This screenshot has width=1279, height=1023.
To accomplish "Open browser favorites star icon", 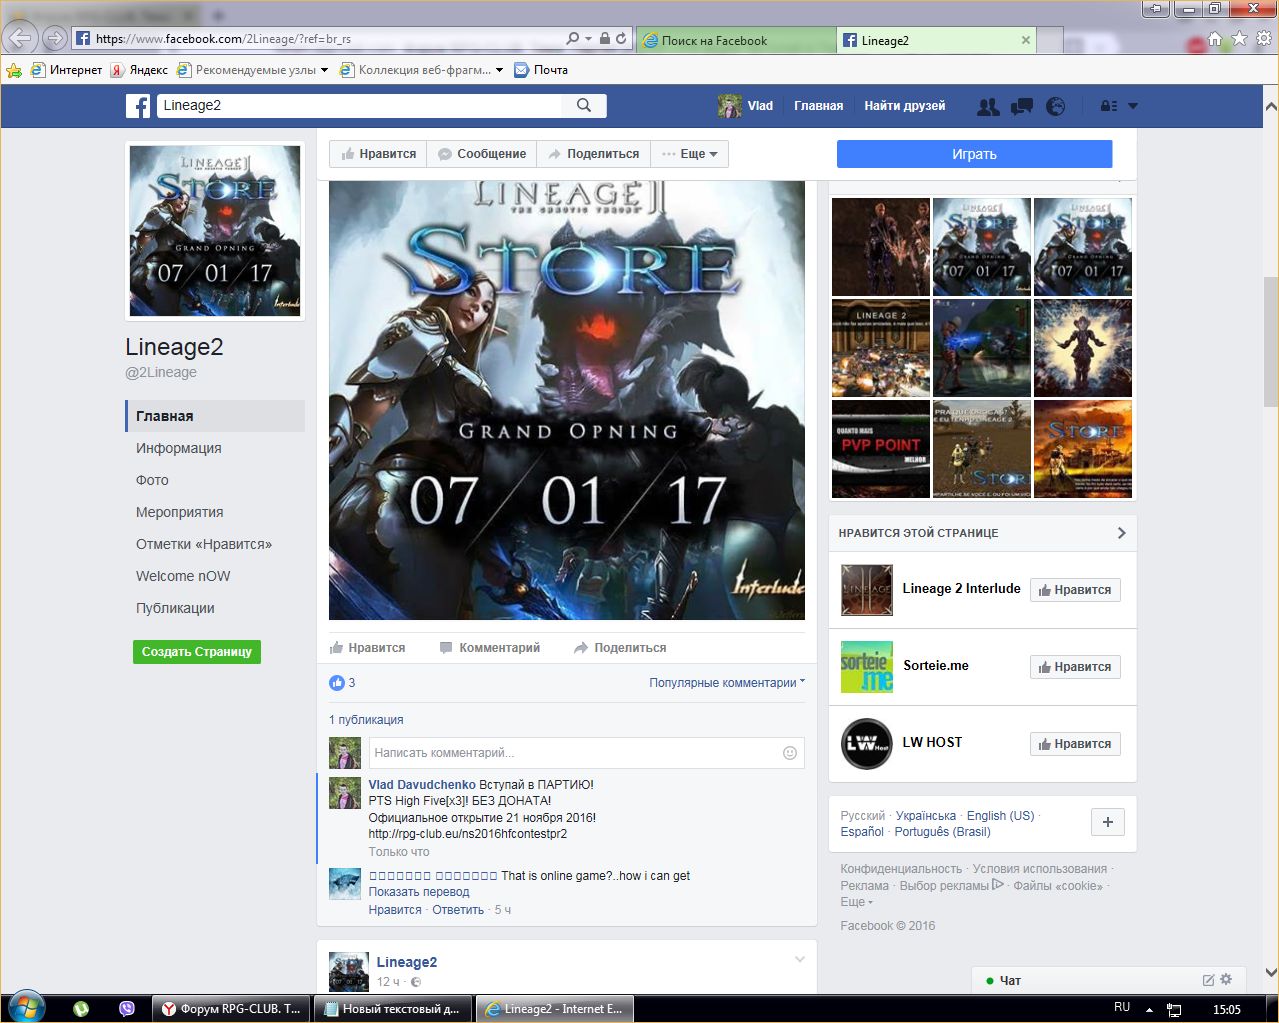I will (x=1240, y=39).
